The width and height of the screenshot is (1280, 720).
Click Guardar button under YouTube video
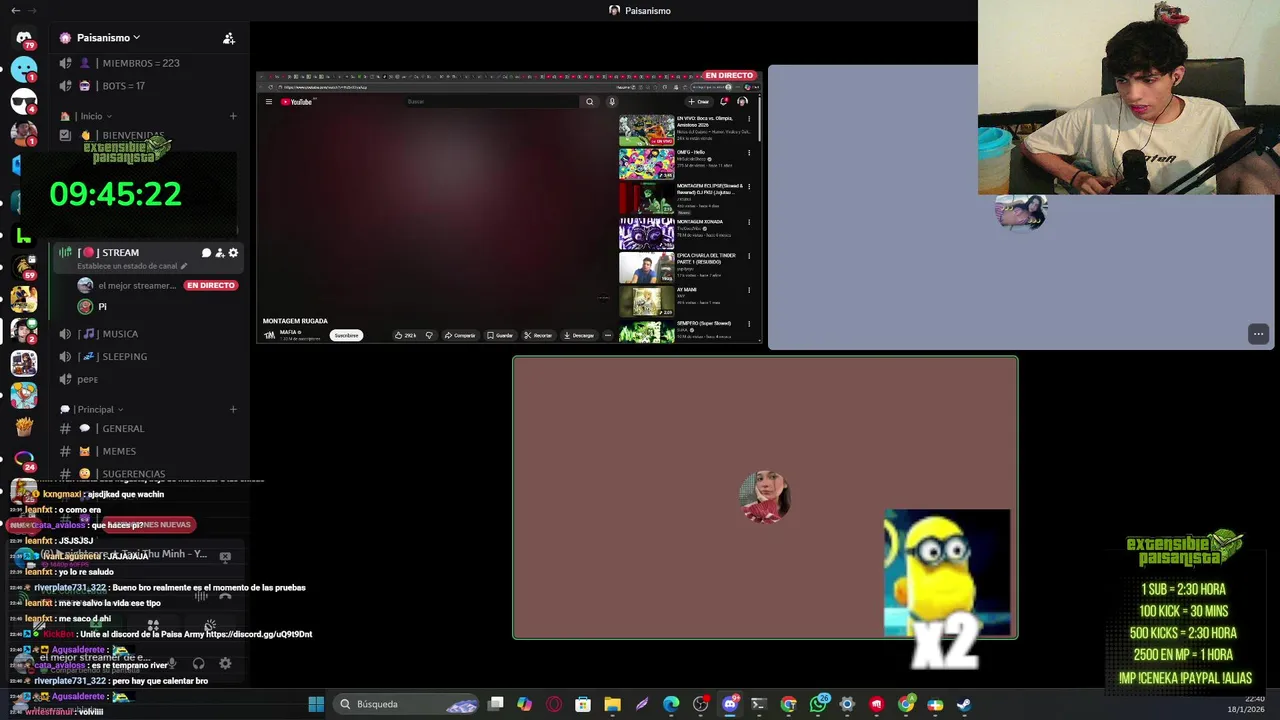(x=500, y=335)
